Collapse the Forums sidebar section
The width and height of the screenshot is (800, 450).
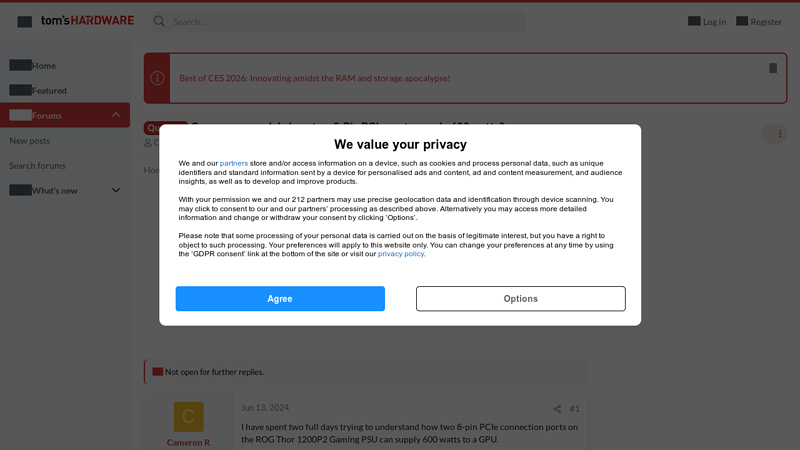[x=116, y=115]
